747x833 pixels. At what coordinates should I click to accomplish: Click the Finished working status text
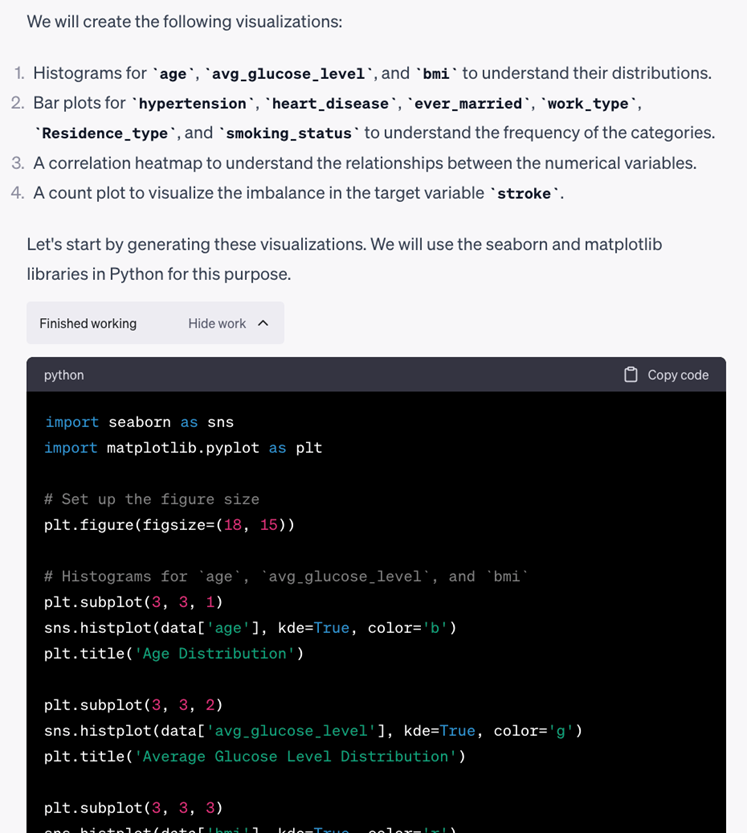[87, 323]
